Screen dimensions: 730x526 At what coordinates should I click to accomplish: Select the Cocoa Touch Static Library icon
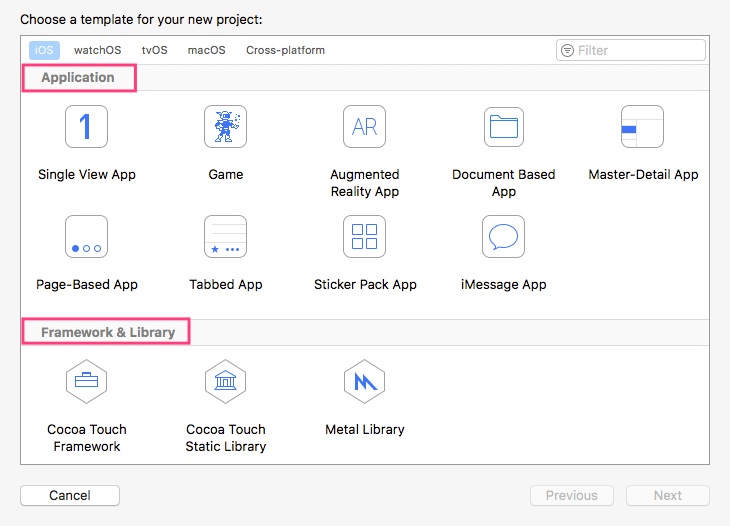(225, 381)
